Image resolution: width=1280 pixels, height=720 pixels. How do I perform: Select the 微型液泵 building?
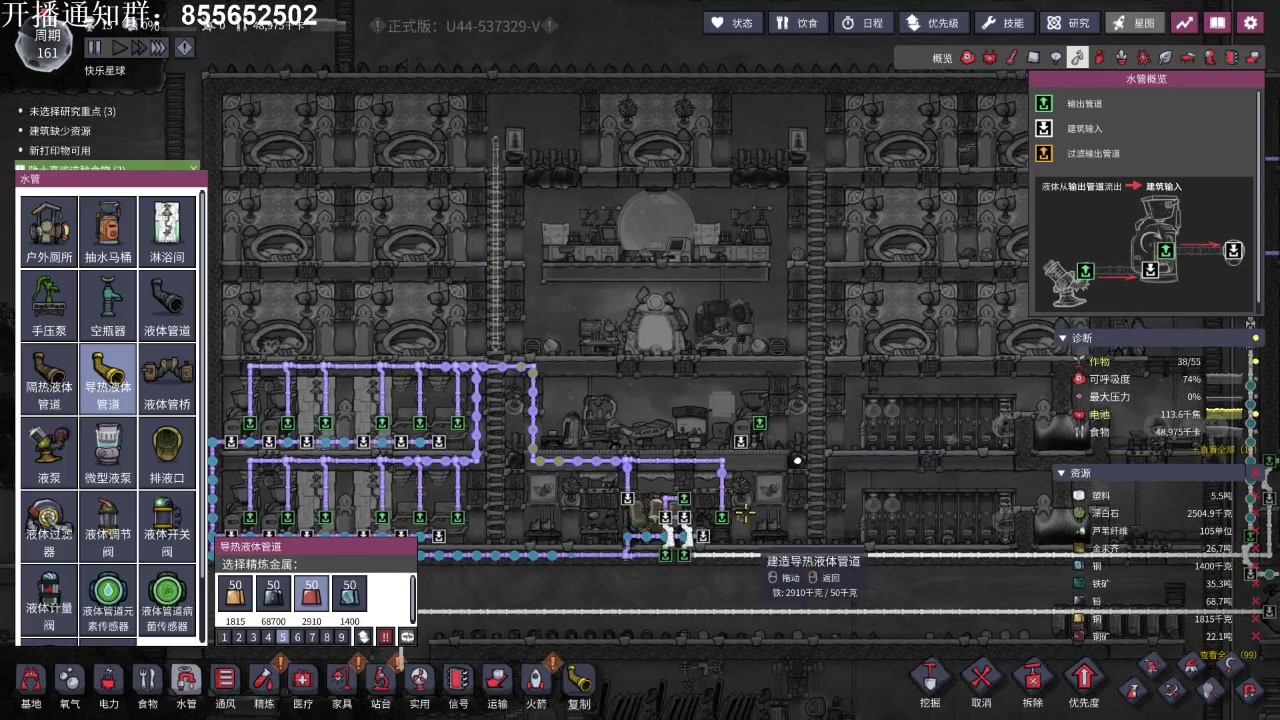coord(108,453)
